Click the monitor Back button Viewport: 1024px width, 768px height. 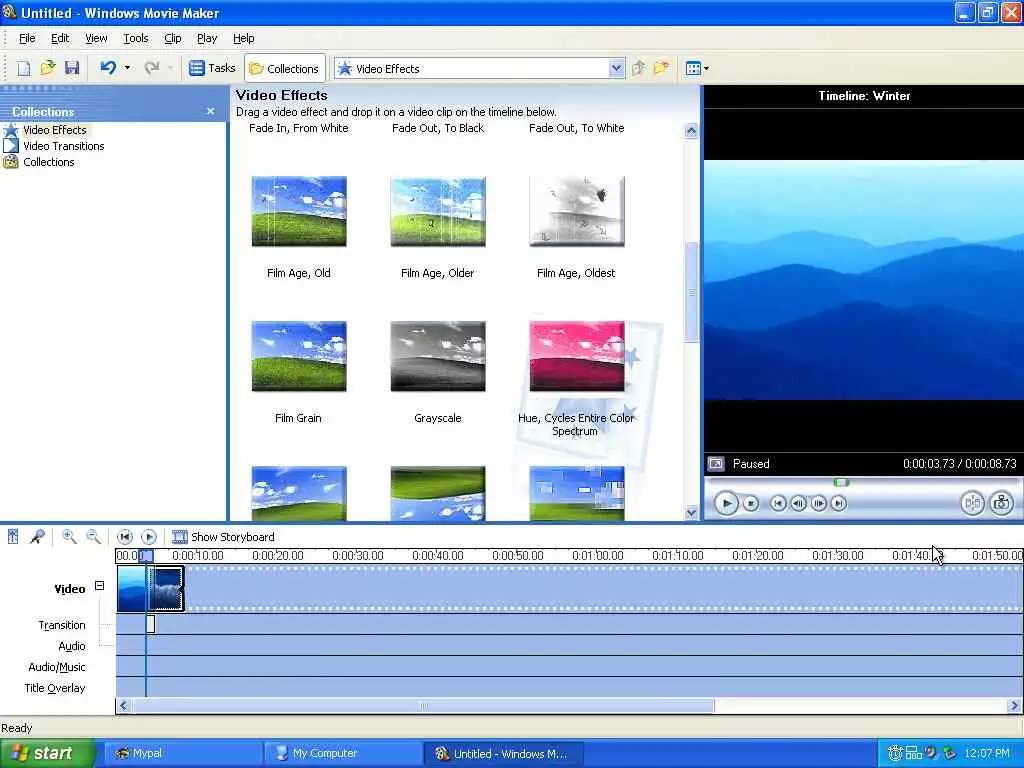coord(777,504)
